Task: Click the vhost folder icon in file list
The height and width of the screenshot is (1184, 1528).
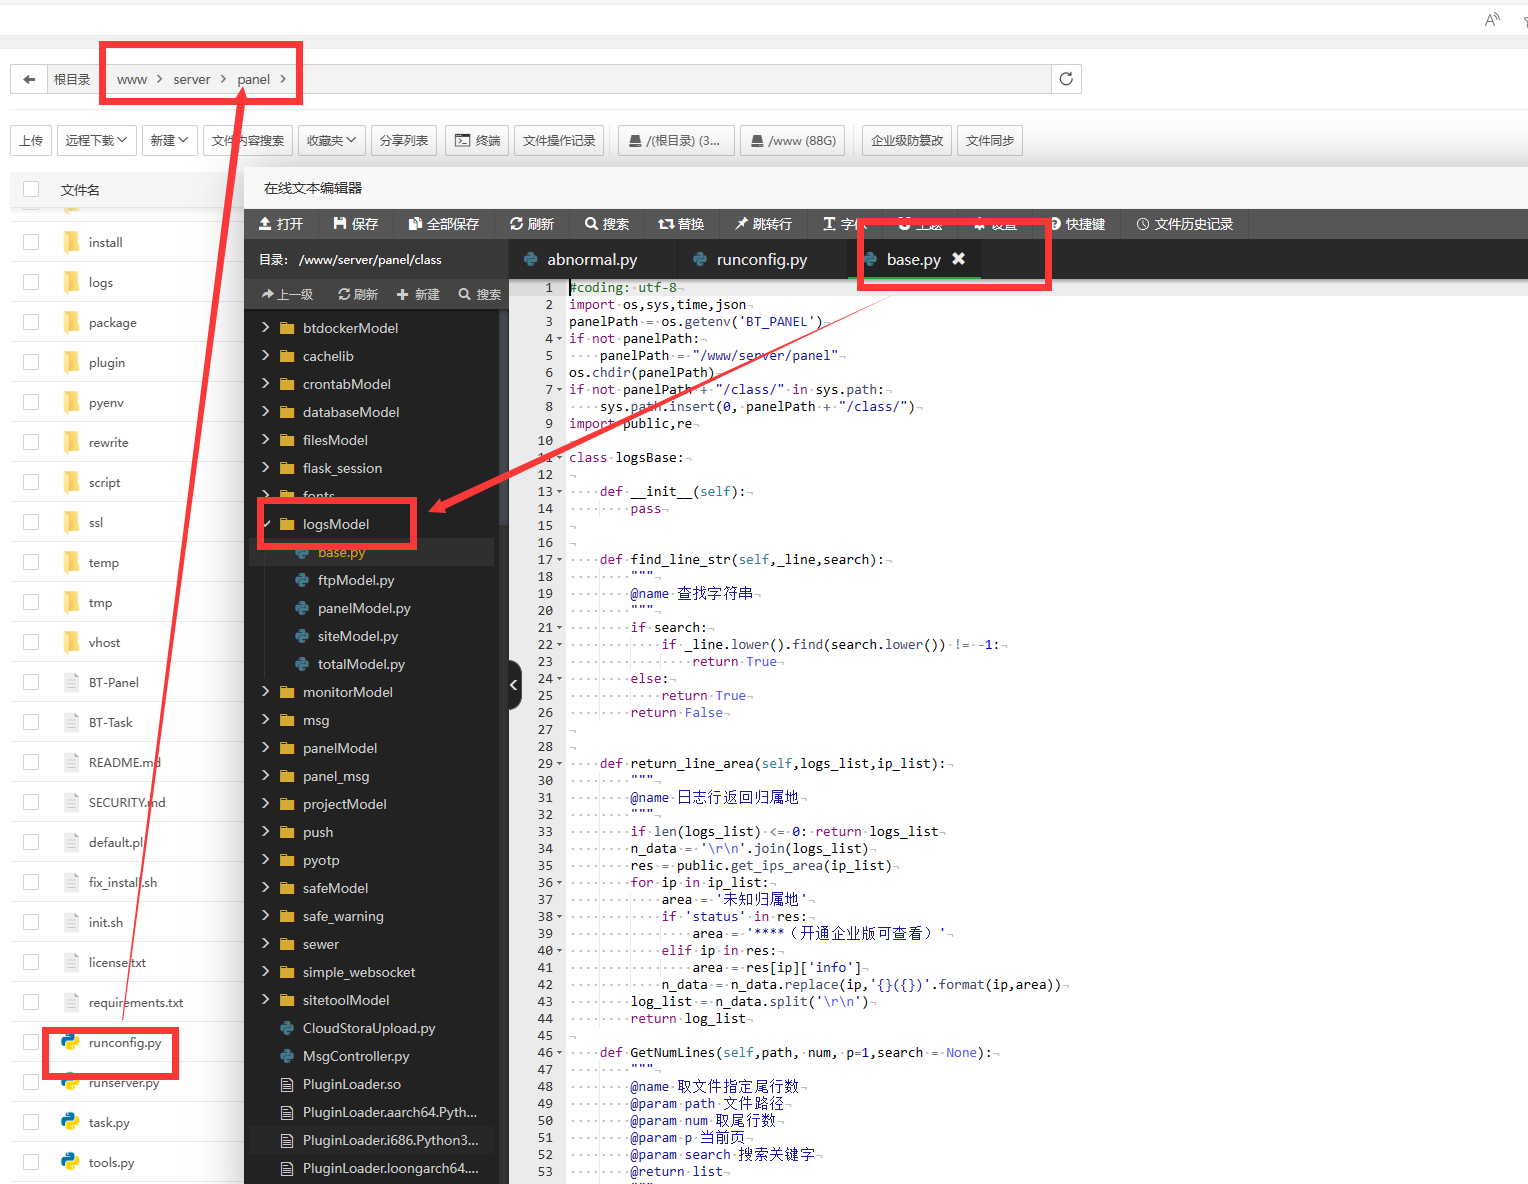Action: tap(71, 642)
